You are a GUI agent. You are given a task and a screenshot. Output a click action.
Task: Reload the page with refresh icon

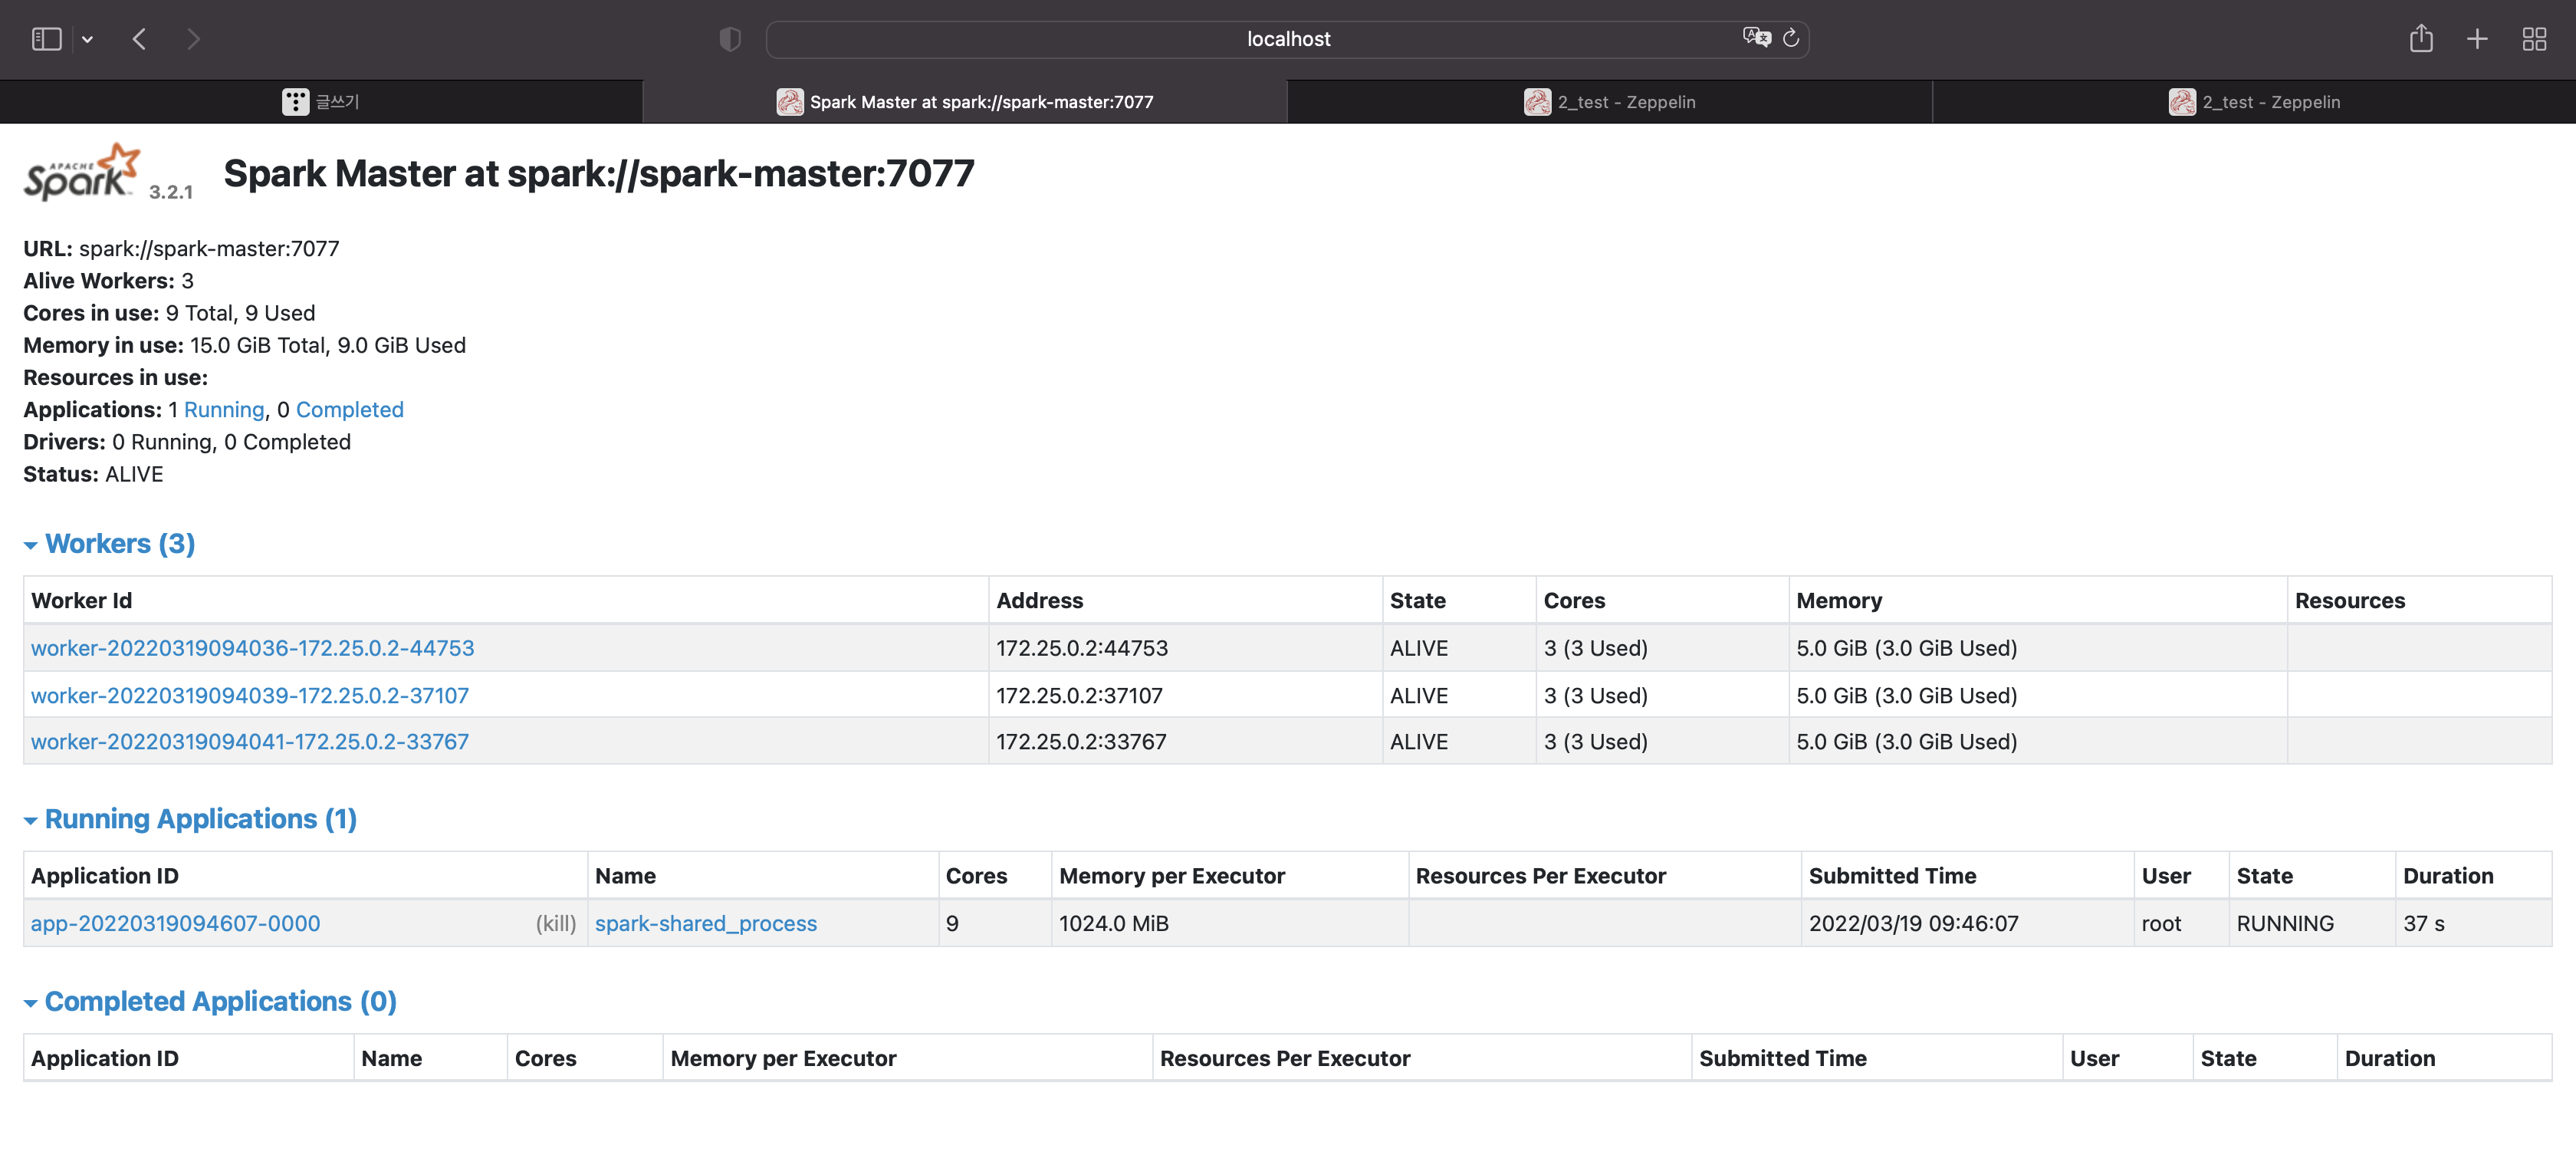point(1791,38)
